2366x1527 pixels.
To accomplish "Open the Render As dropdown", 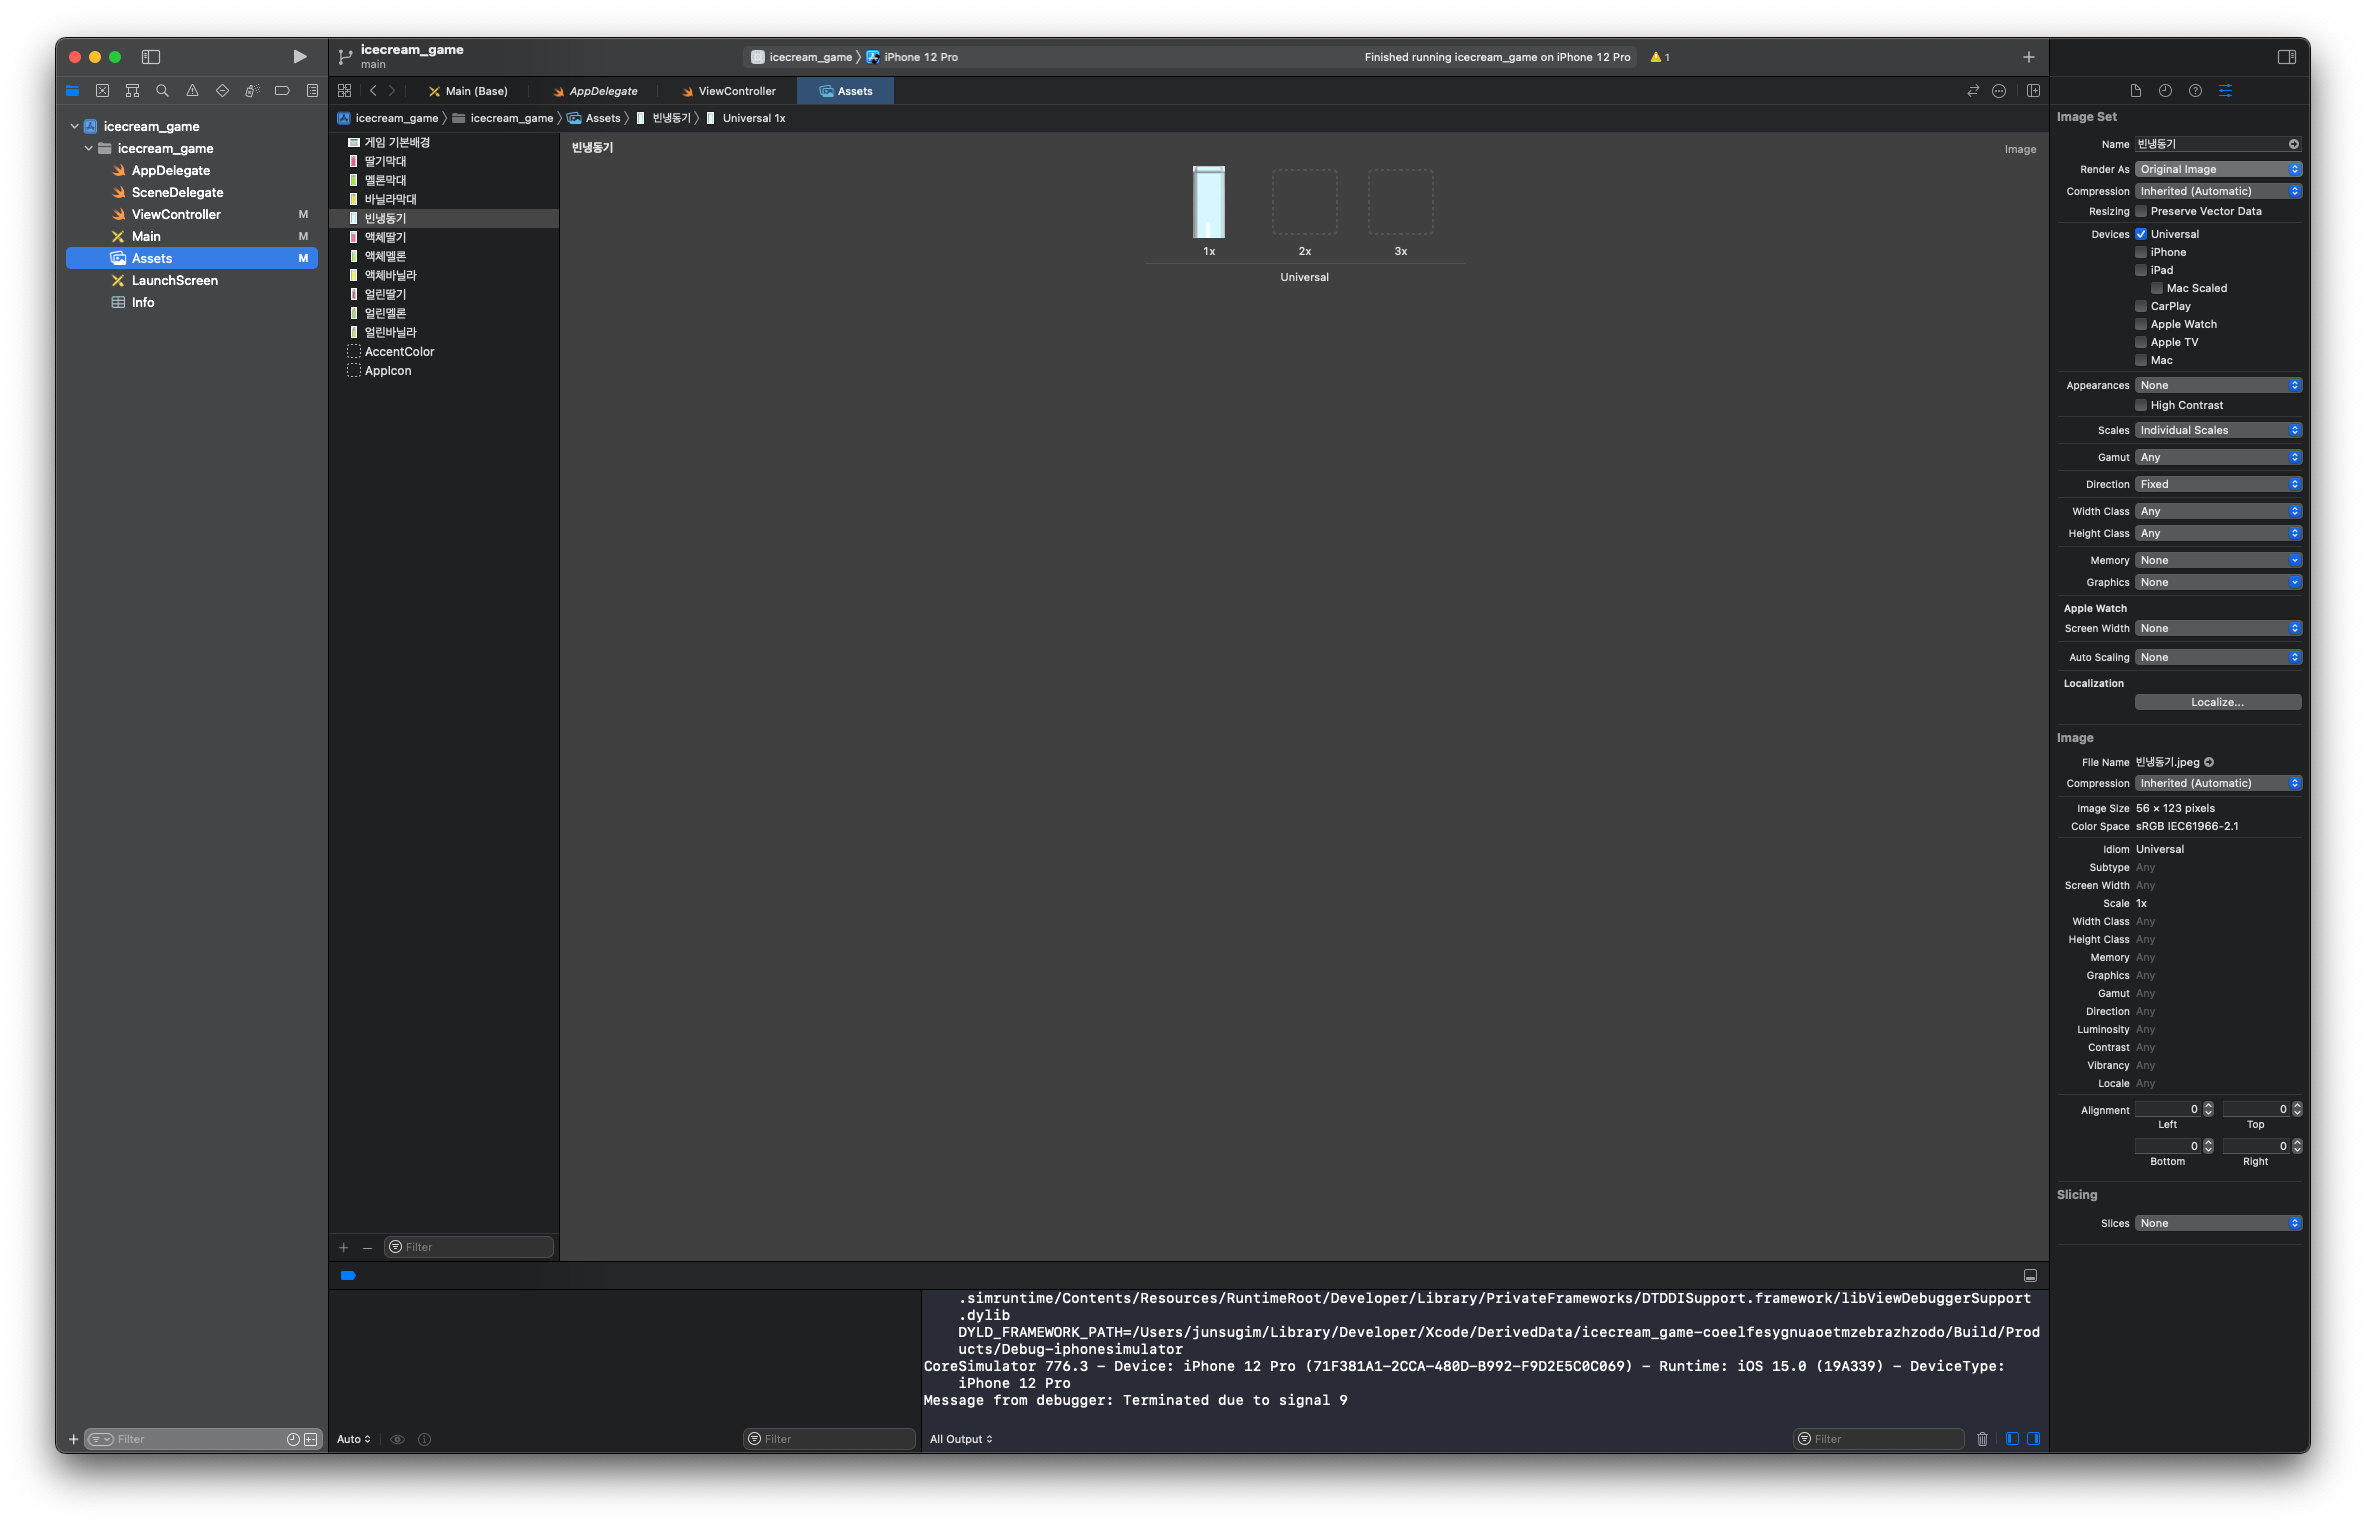I will (x=2217, y=169).
